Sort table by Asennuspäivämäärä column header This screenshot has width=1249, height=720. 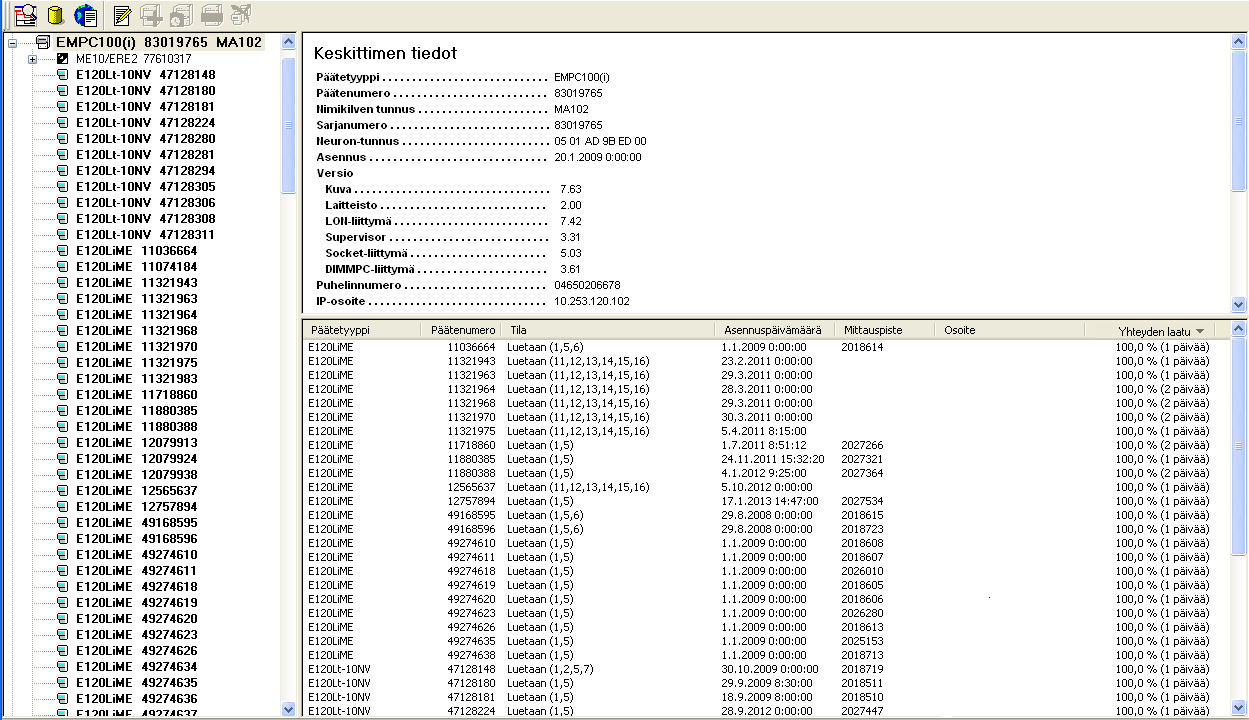click(774, 330)
